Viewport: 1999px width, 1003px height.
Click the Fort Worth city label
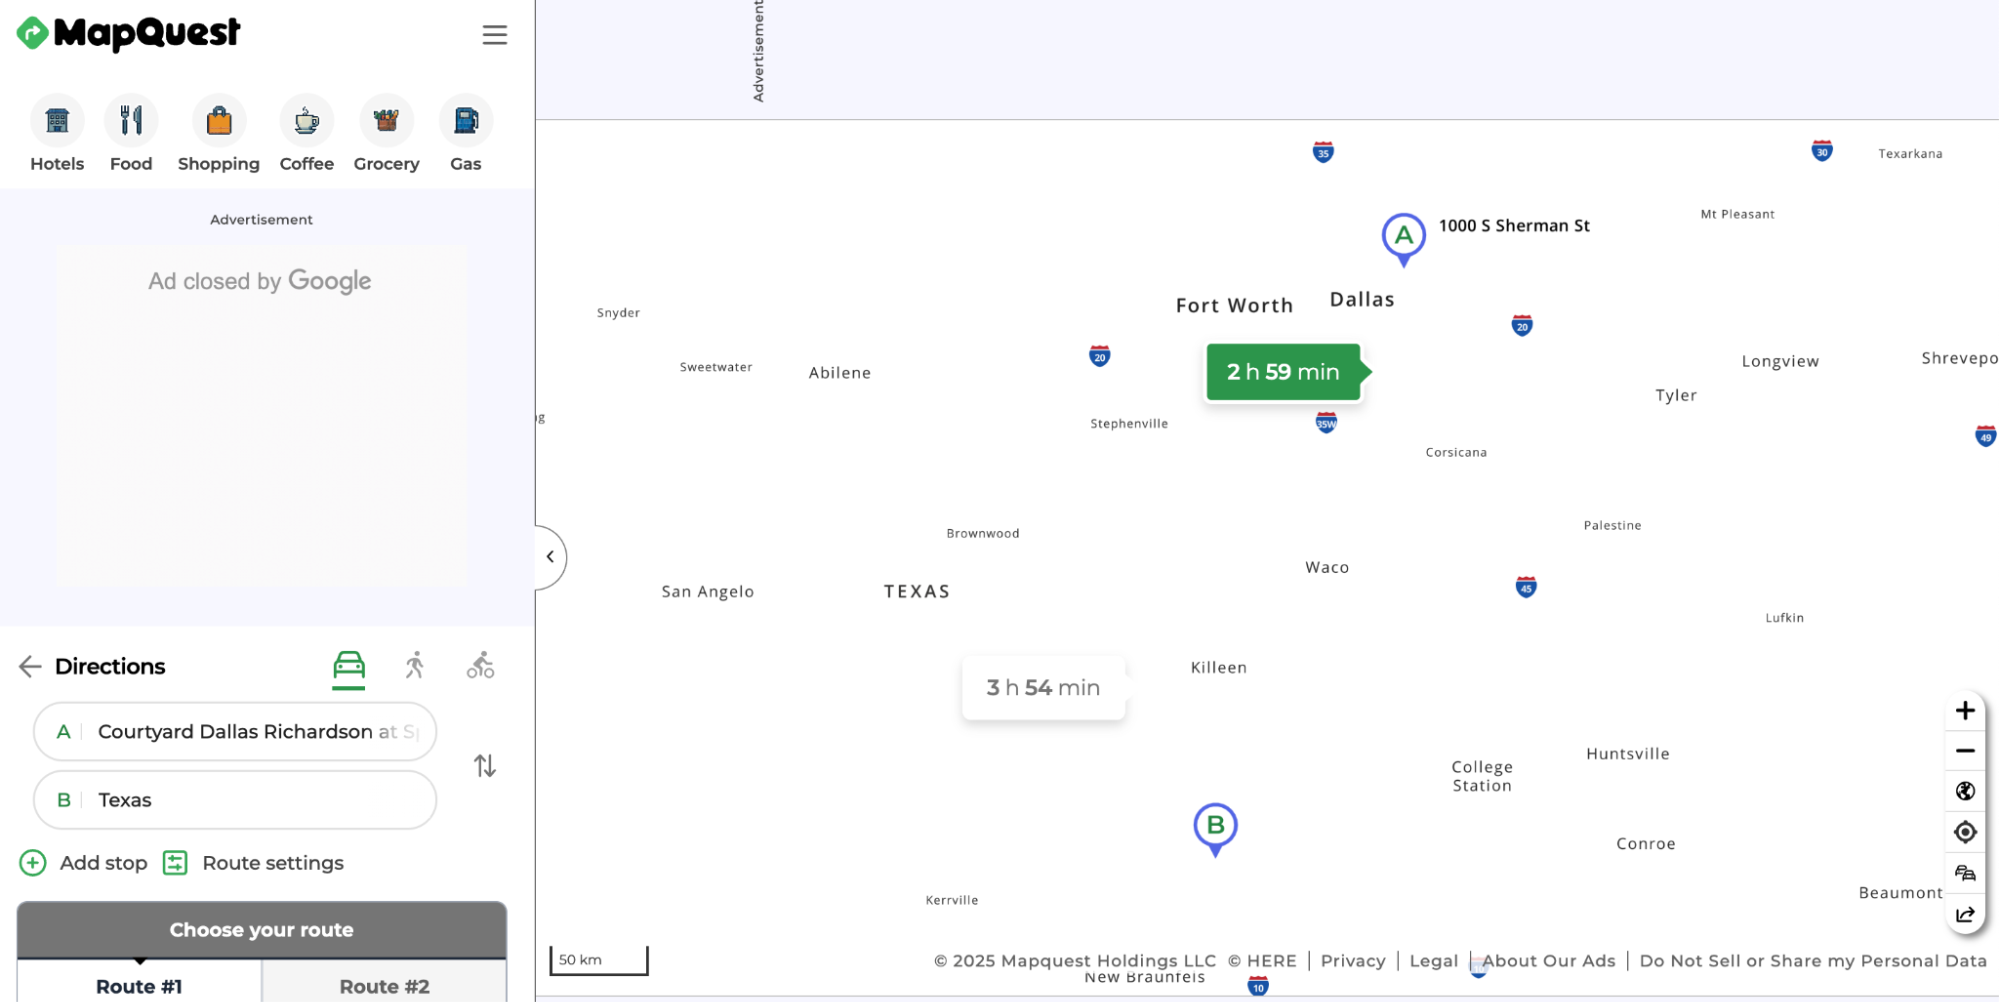click(1234, 306)
